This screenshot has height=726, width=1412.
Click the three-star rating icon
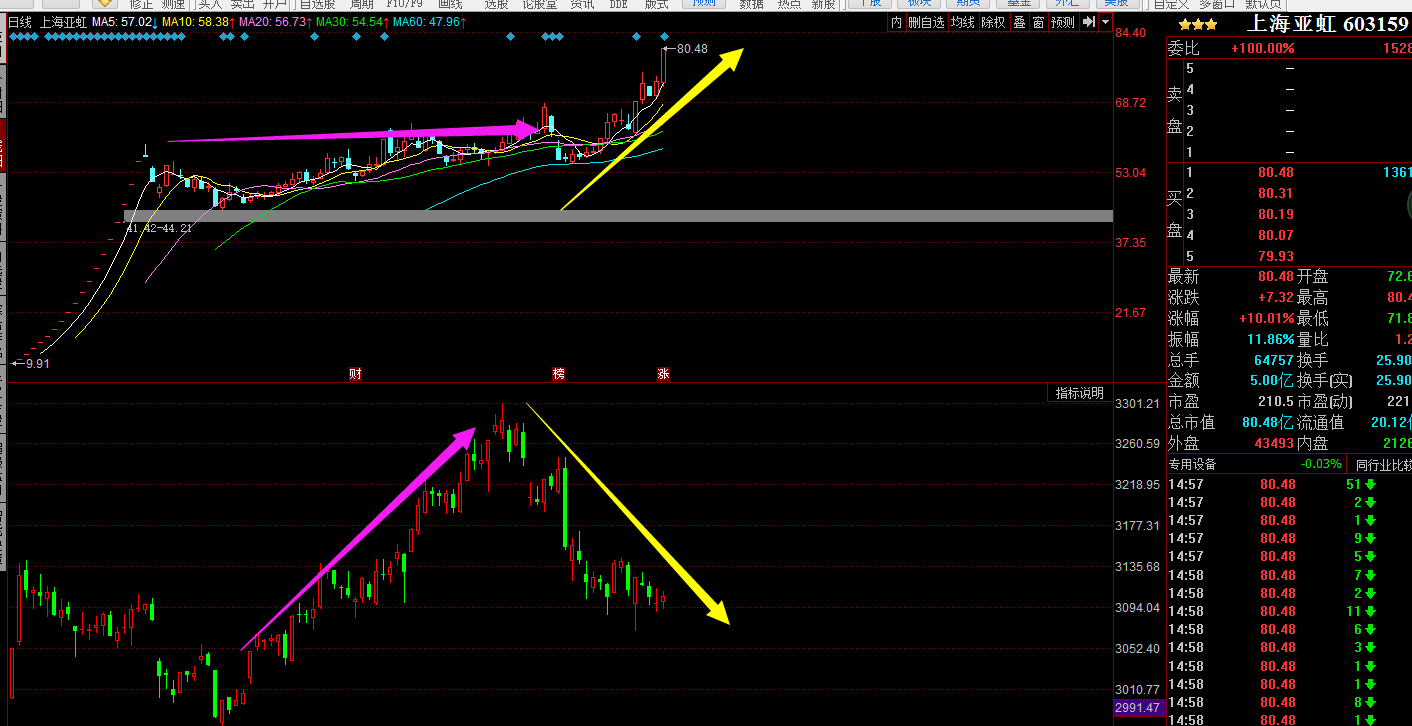pyautogui.click(x=1197, y=24)
